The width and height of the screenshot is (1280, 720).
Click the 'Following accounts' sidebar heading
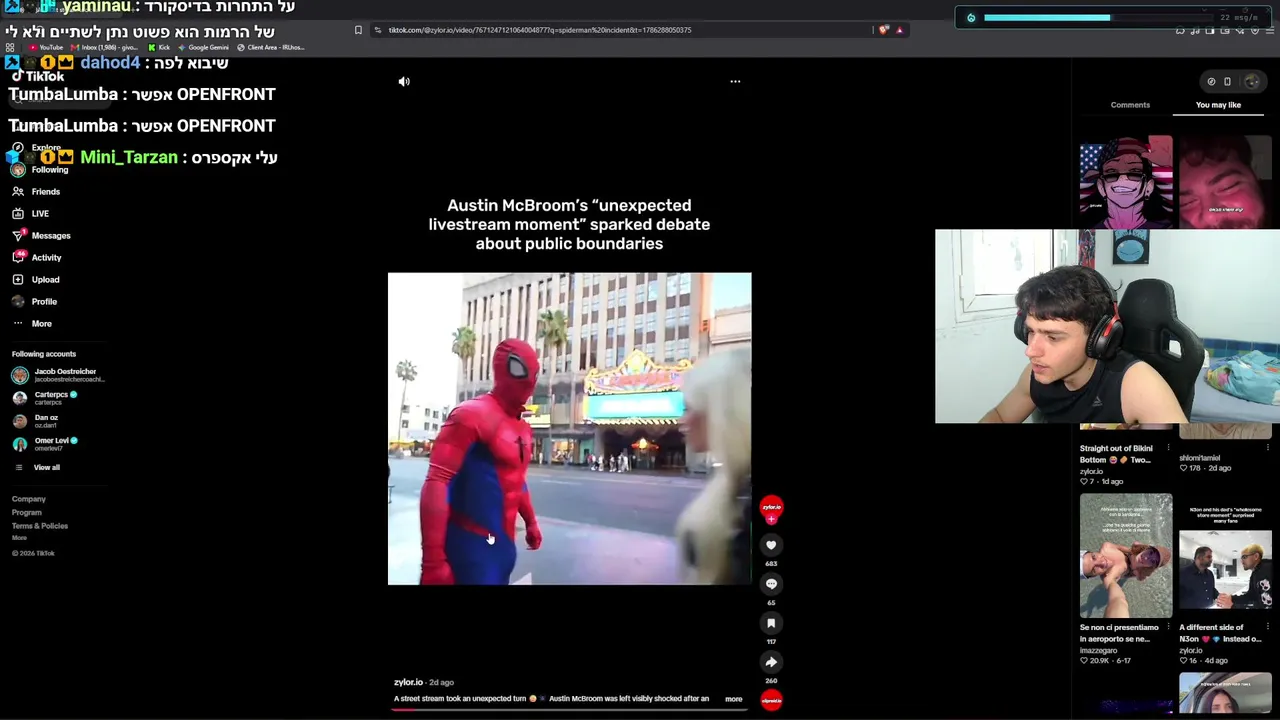click(44, 354)
